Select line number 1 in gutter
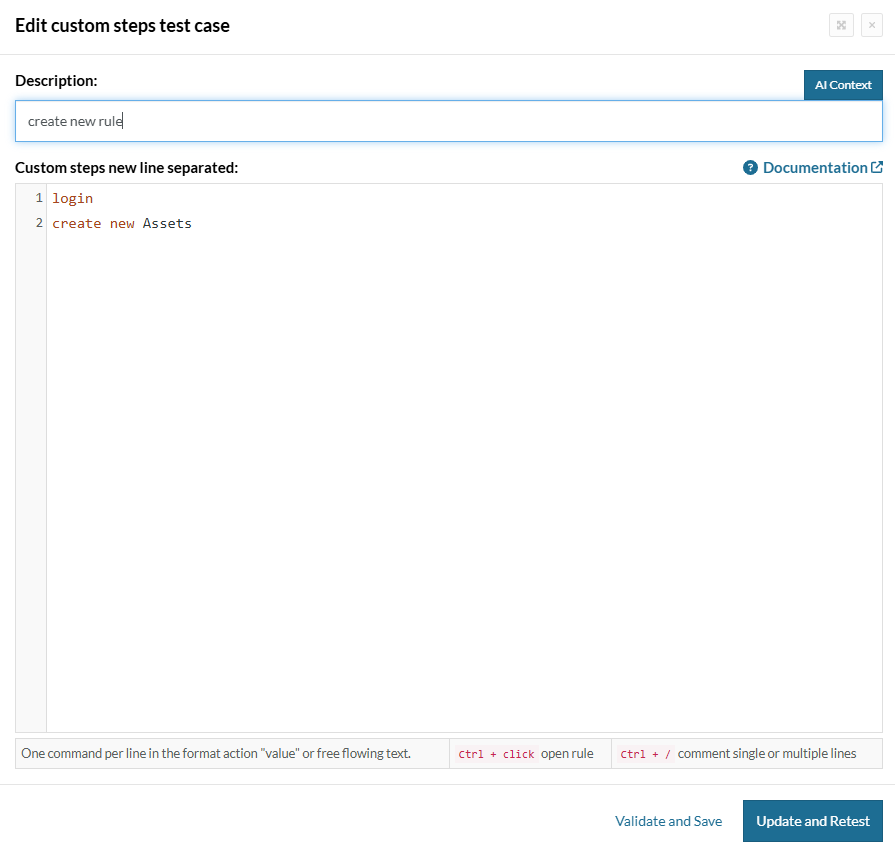 click(39, 199)
